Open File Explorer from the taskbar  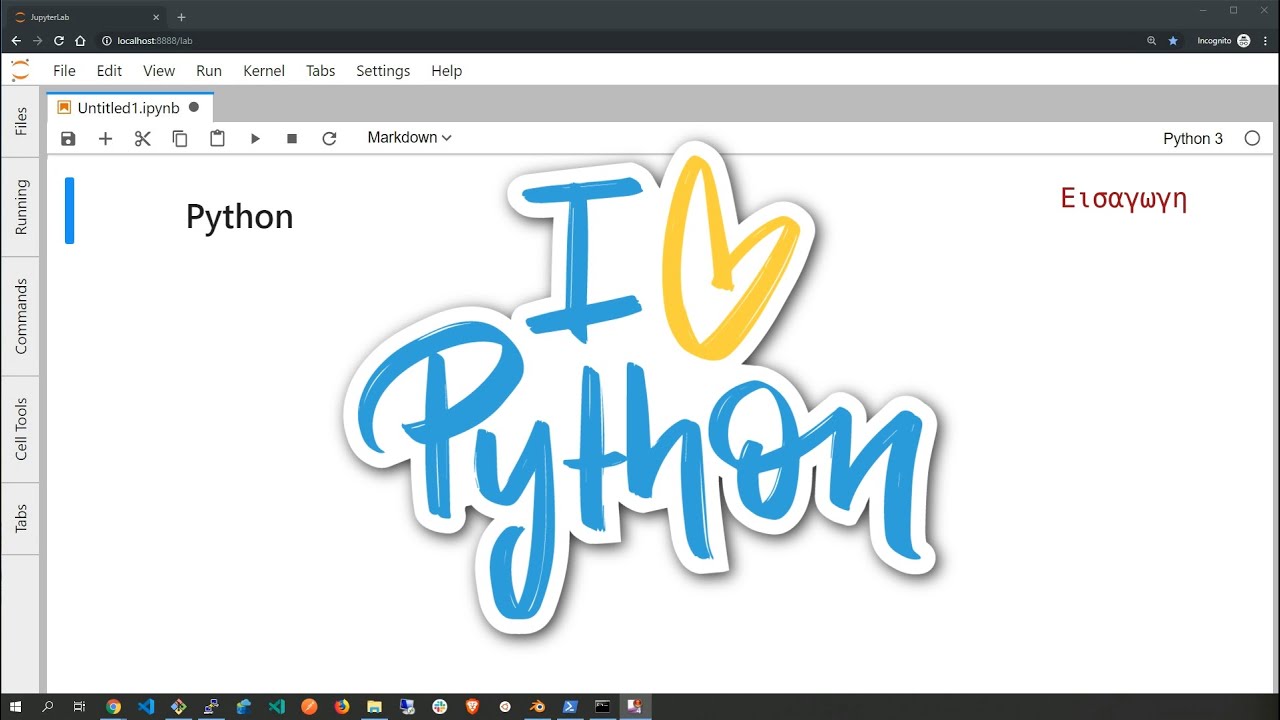click(374, 707)
